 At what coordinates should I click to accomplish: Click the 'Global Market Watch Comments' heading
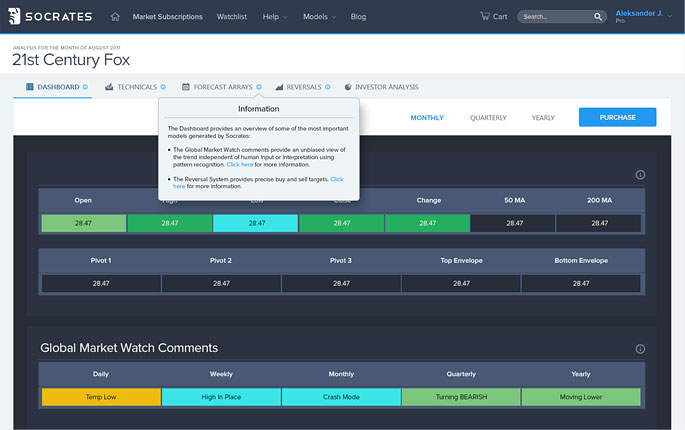click(129, 348)
